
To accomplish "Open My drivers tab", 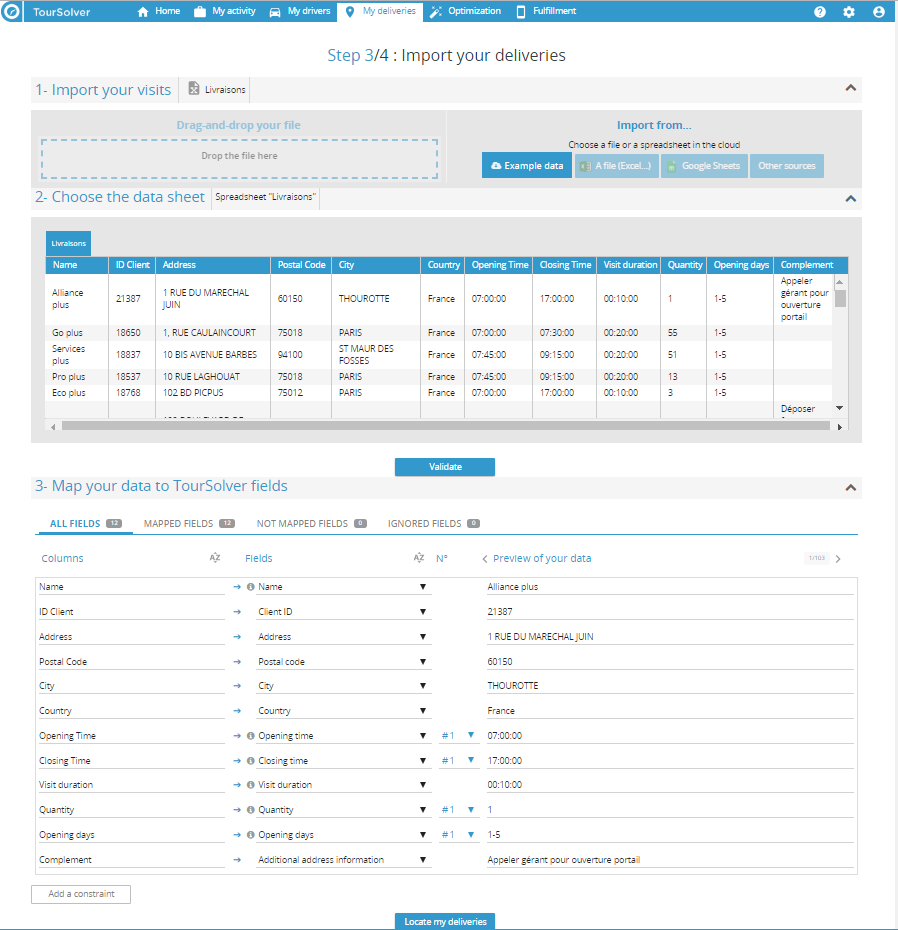I will pyautogui.click(x=300, y=11).
